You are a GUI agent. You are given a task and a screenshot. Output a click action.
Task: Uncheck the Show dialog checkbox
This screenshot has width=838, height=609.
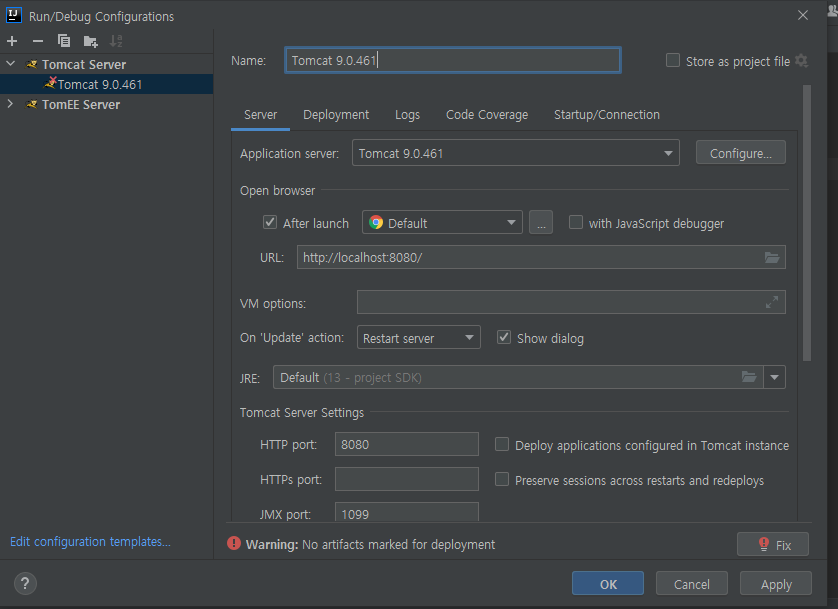(x=504, y=337)
